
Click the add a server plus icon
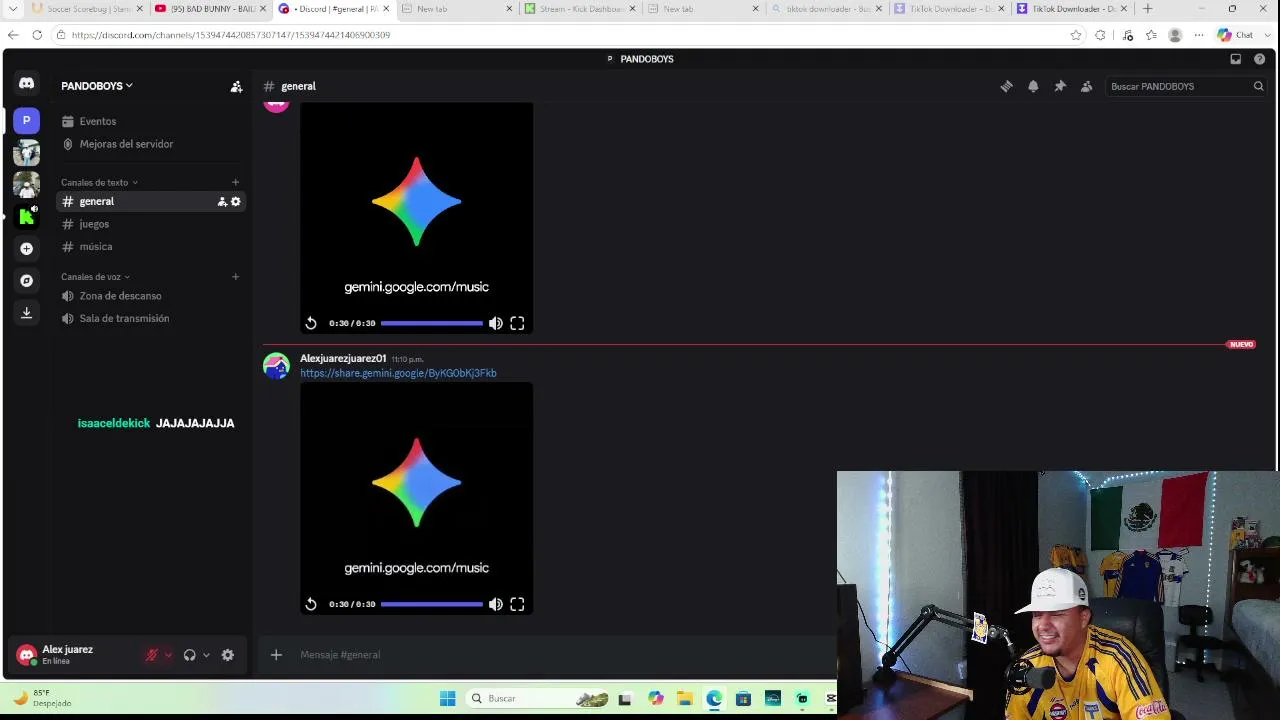coord(27,248)
